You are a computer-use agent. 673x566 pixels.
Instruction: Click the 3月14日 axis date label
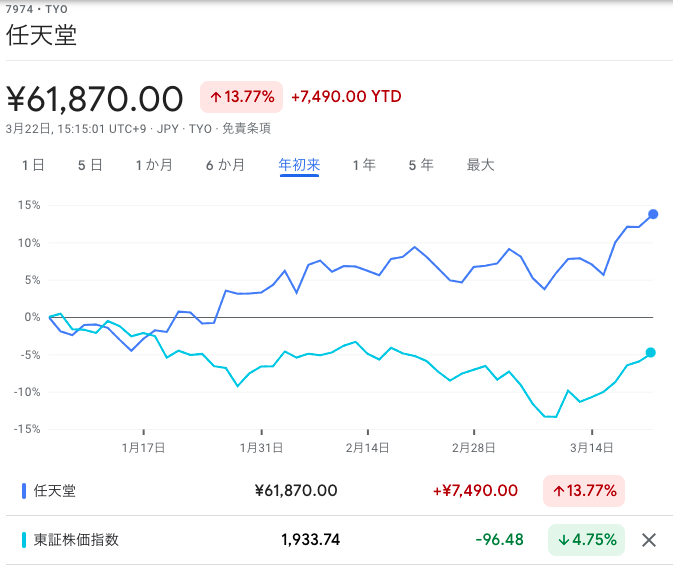[x=591, y=448]
